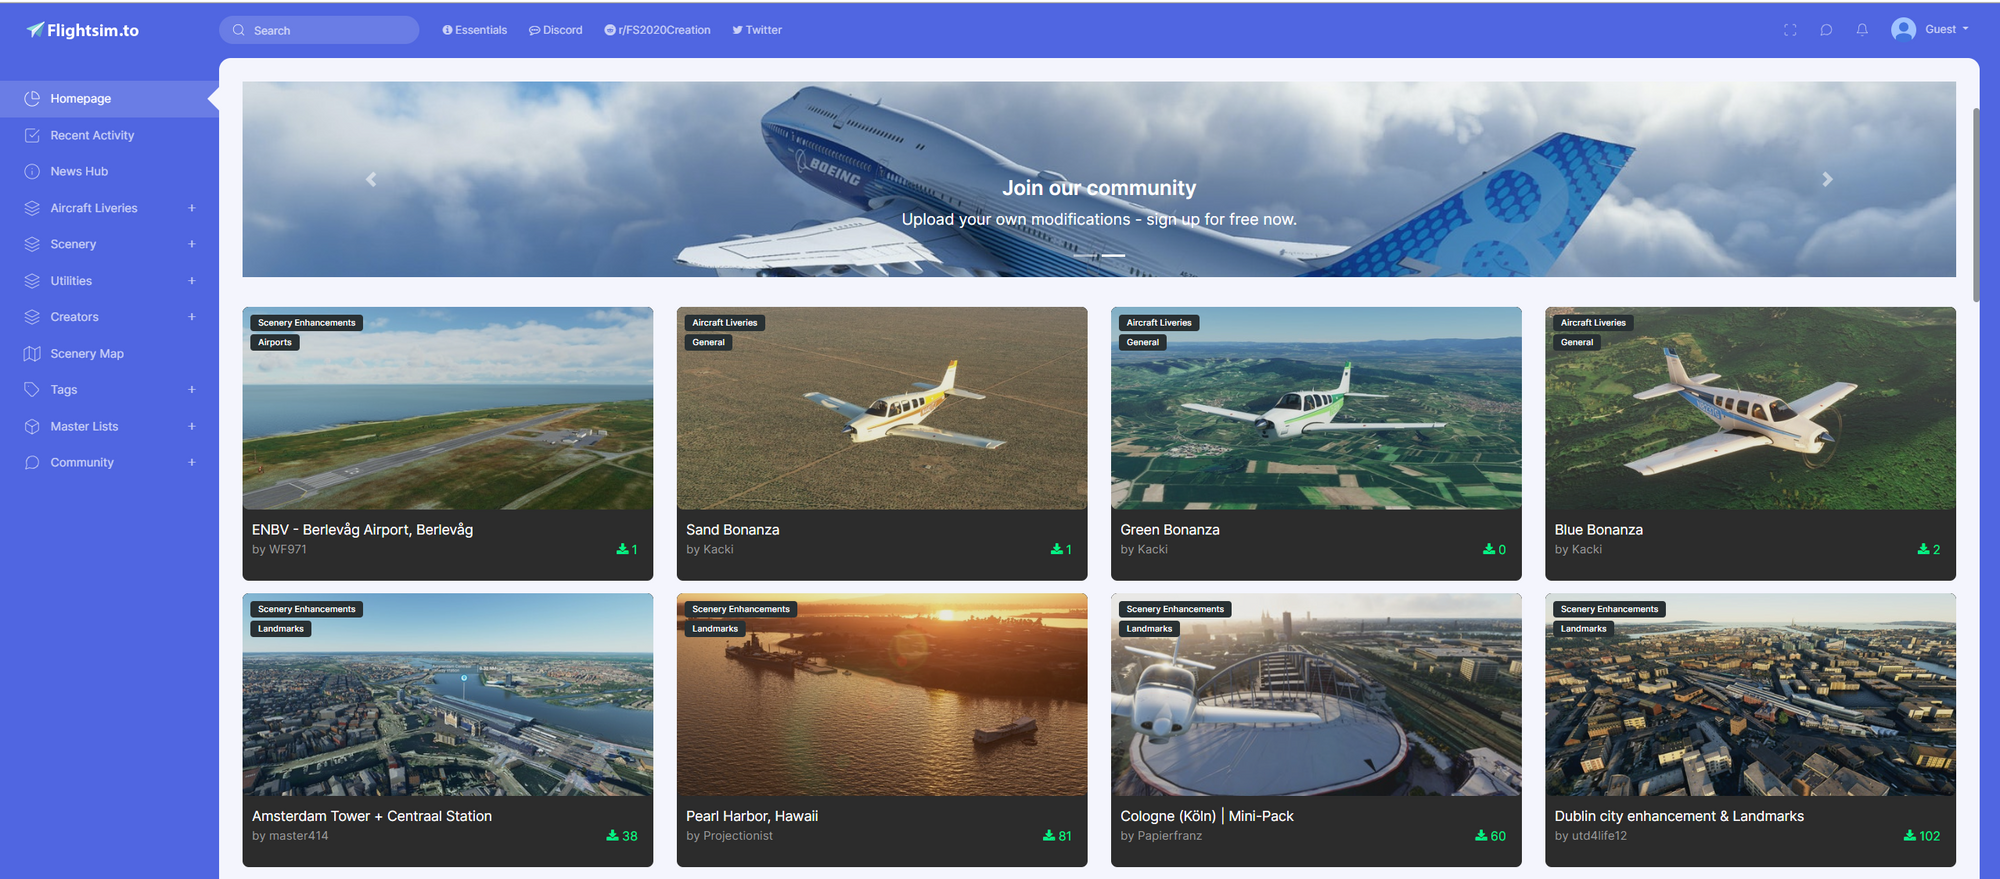Open author Projectionist profile link

[x=738, y=836]
